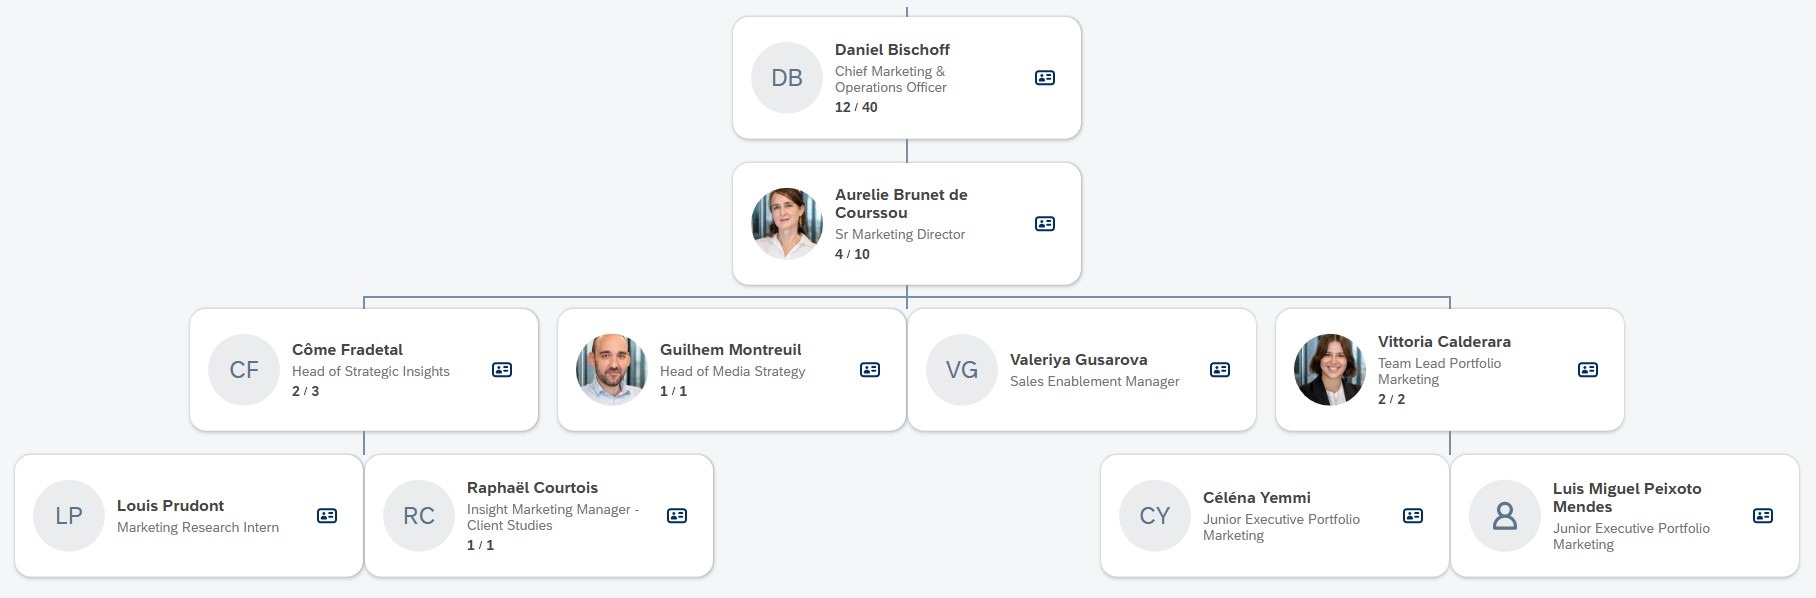Viewport: 1816px width, 598px height.
Task: Click Vittoria Calderara's profile picture
Action: 1330,370
